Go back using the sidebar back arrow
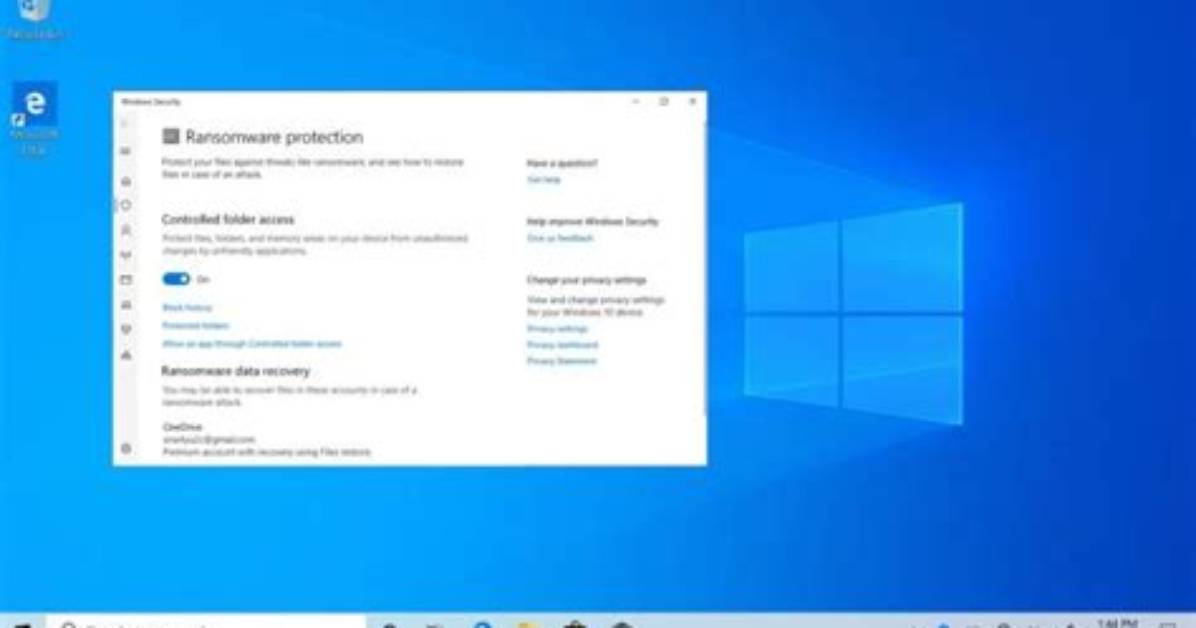 tap(125, 124)
